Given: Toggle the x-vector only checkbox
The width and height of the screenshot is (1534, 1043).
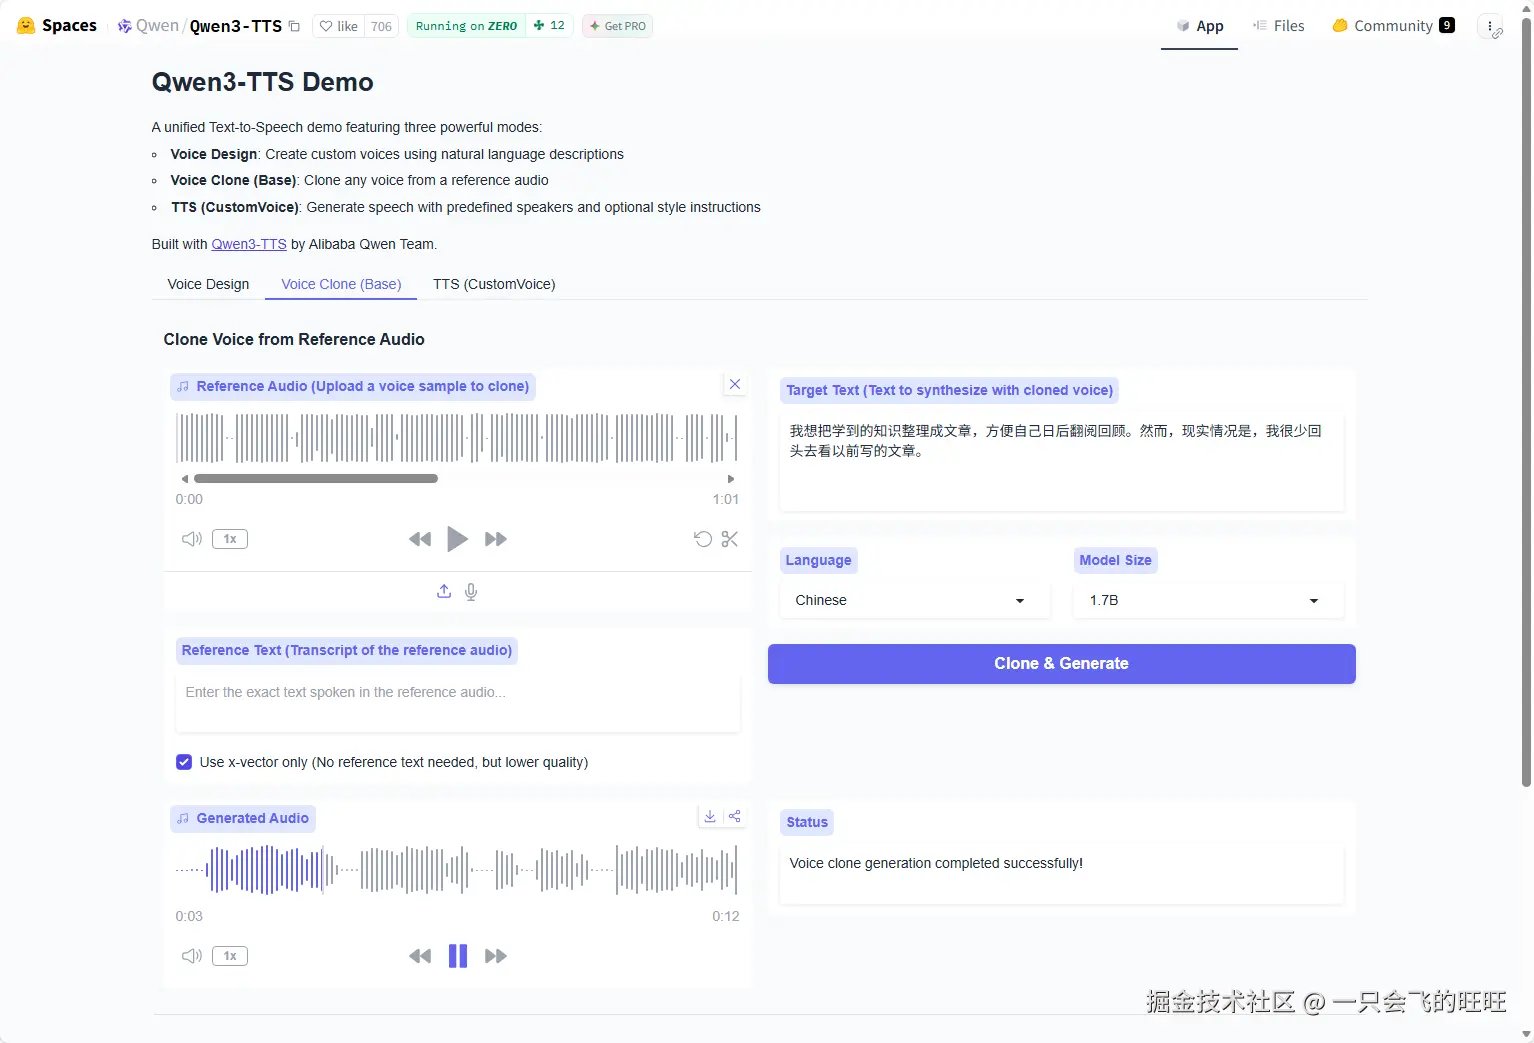Looking at the screenshot, I should pos(184,762).
